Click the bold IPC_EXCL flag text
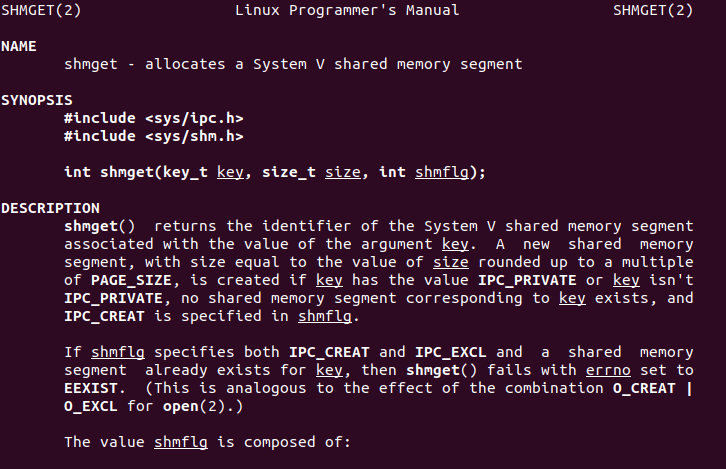This screenshot has width=726, height=469. coord(451,352)
